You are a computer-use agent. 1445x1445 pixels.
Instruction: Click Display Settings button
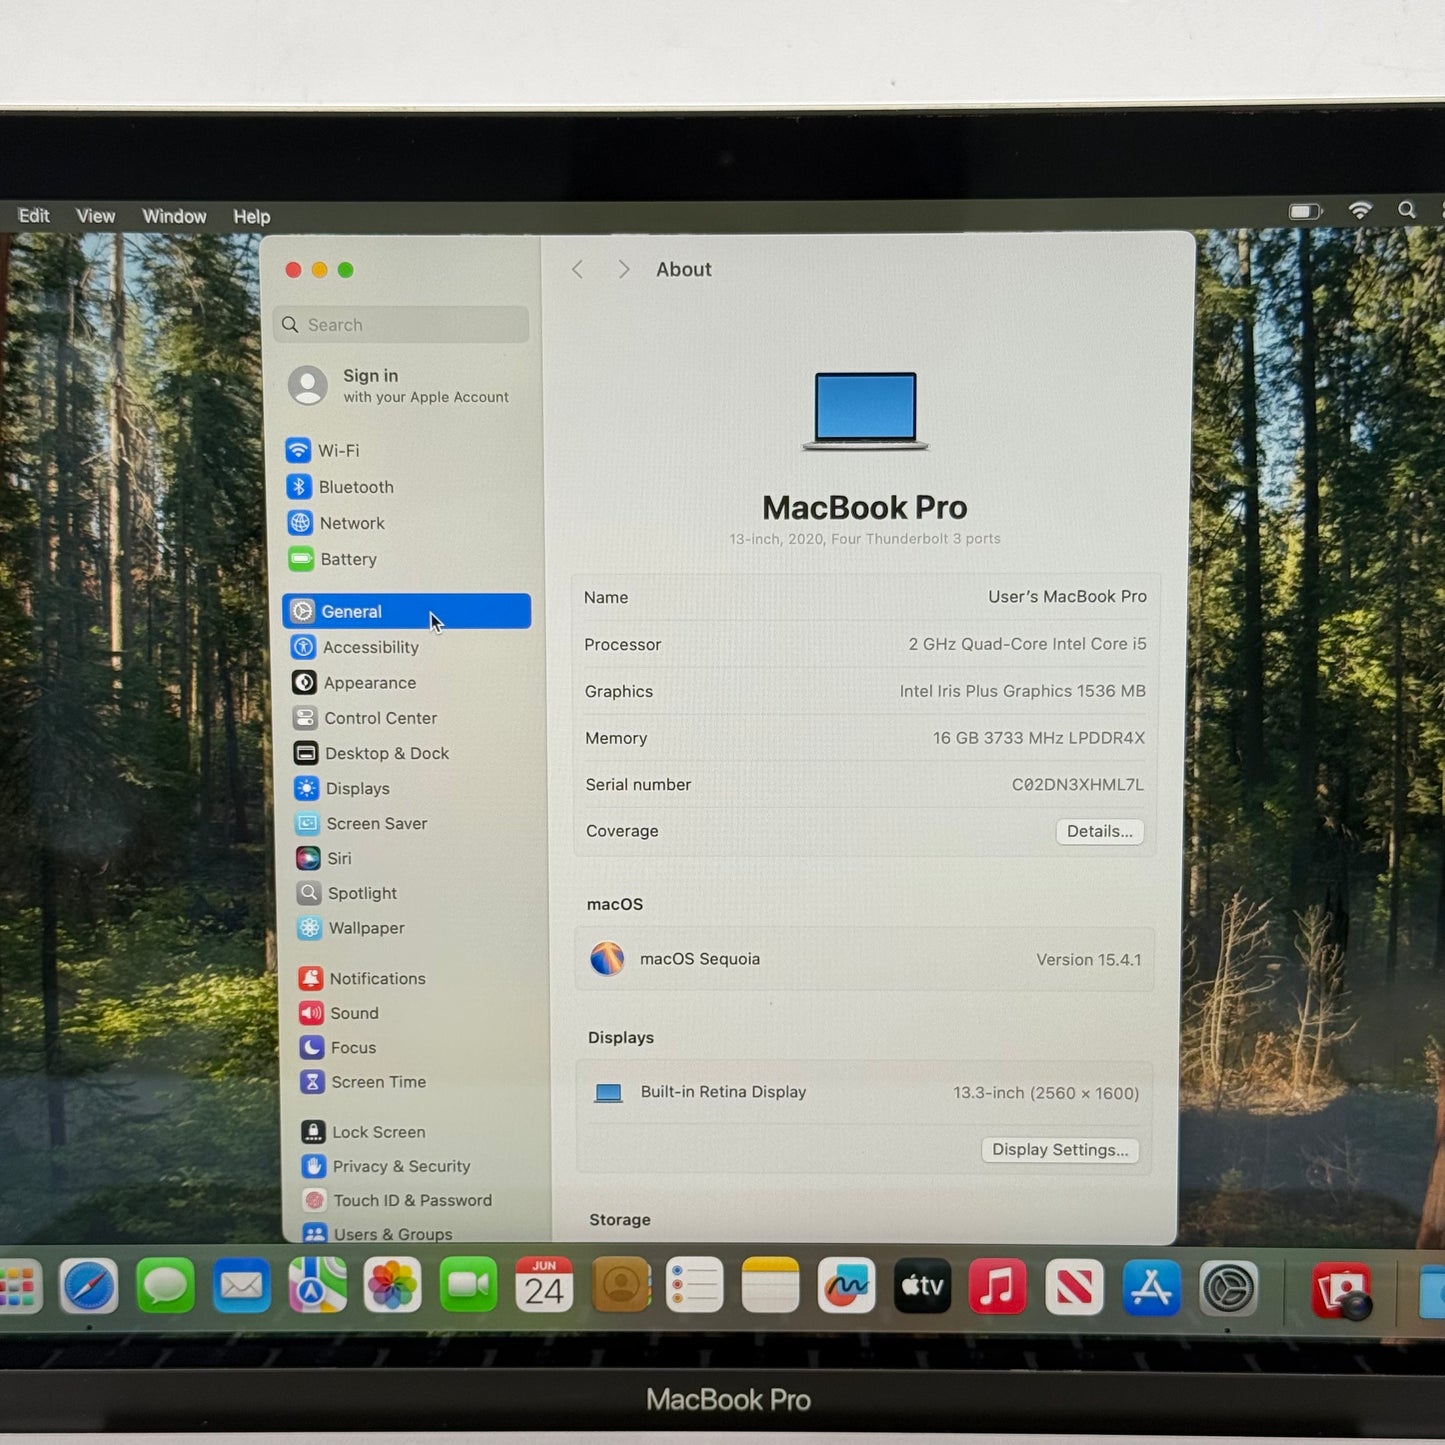point(1060,1150)
